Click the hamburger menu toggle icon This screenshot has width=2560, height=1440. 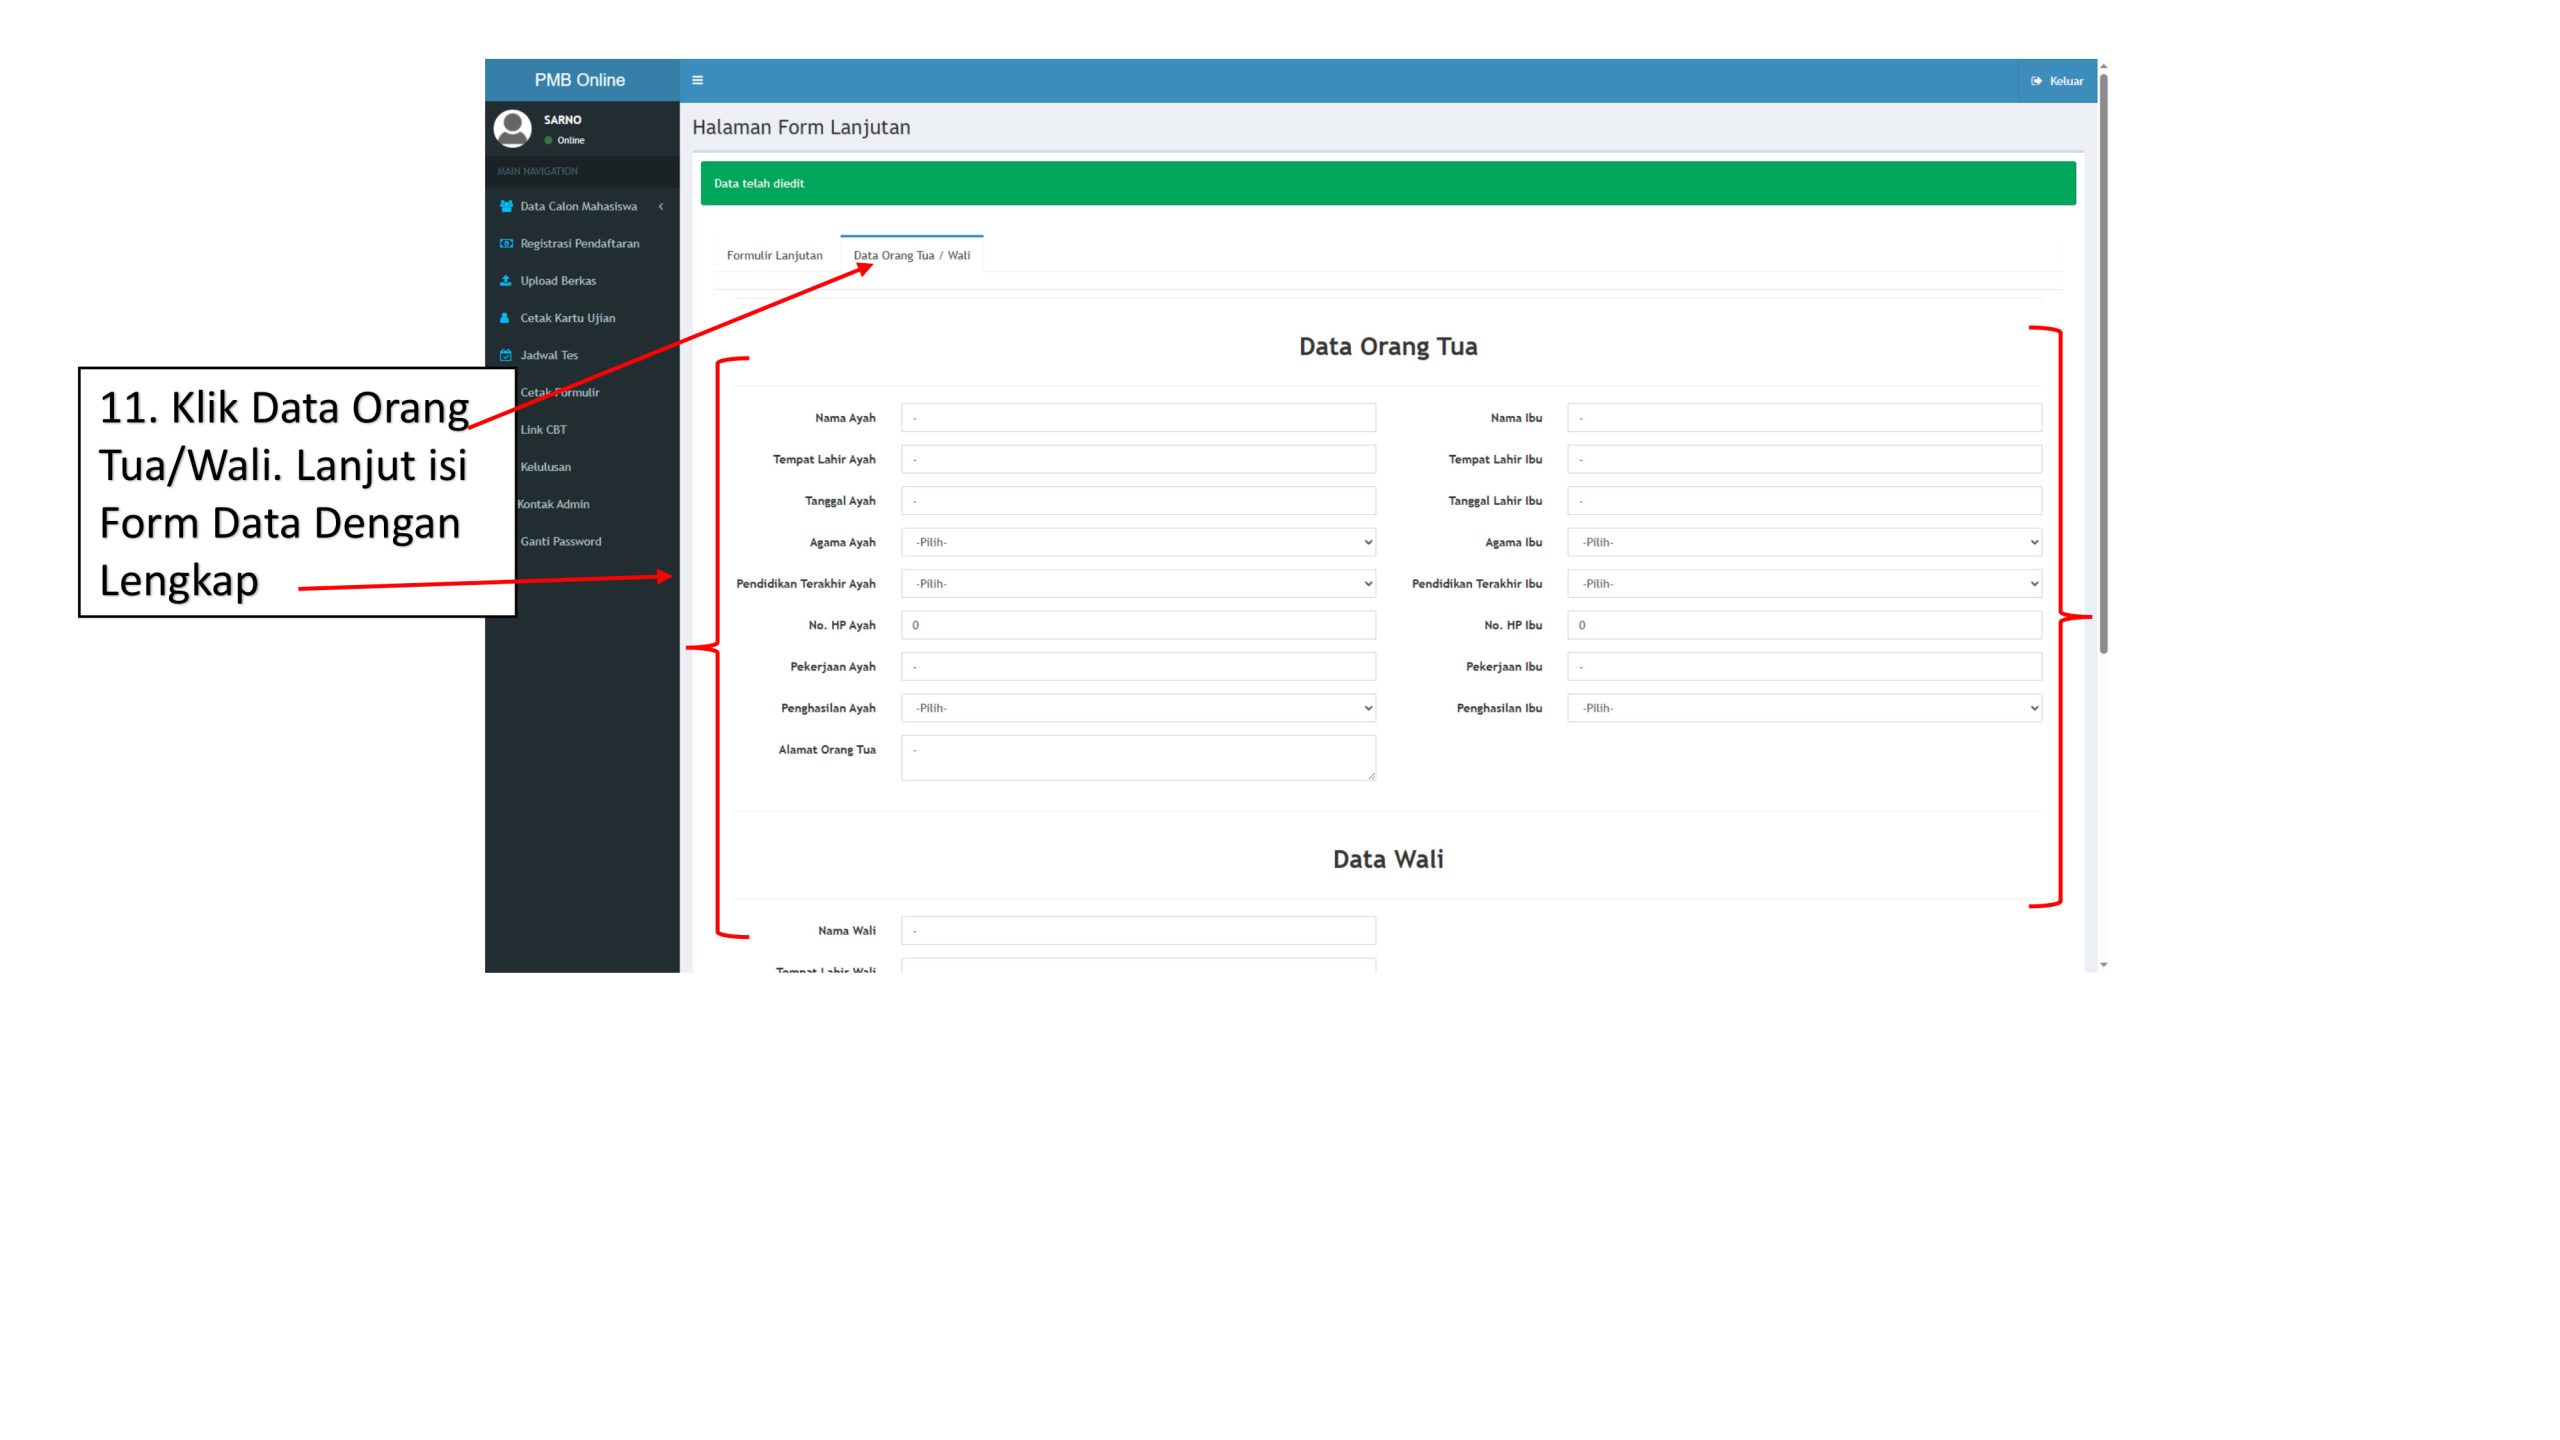697,80
